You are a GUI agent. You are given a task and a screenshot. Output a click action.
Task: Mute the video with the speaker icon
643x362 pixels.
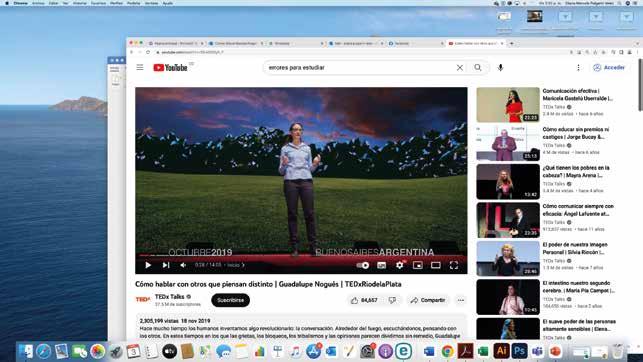point(183,265)
